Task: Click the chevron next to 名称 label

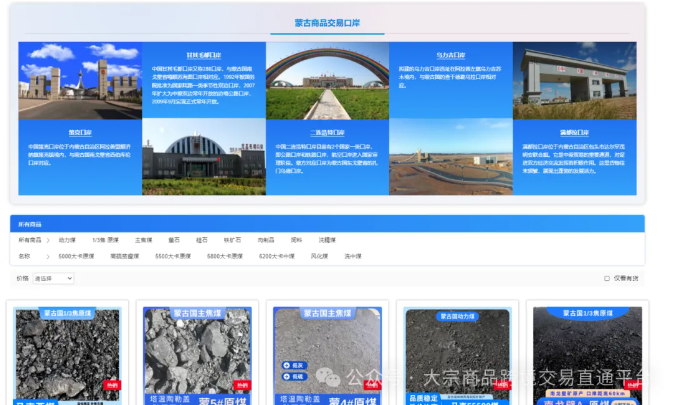Action: point(48,257)
